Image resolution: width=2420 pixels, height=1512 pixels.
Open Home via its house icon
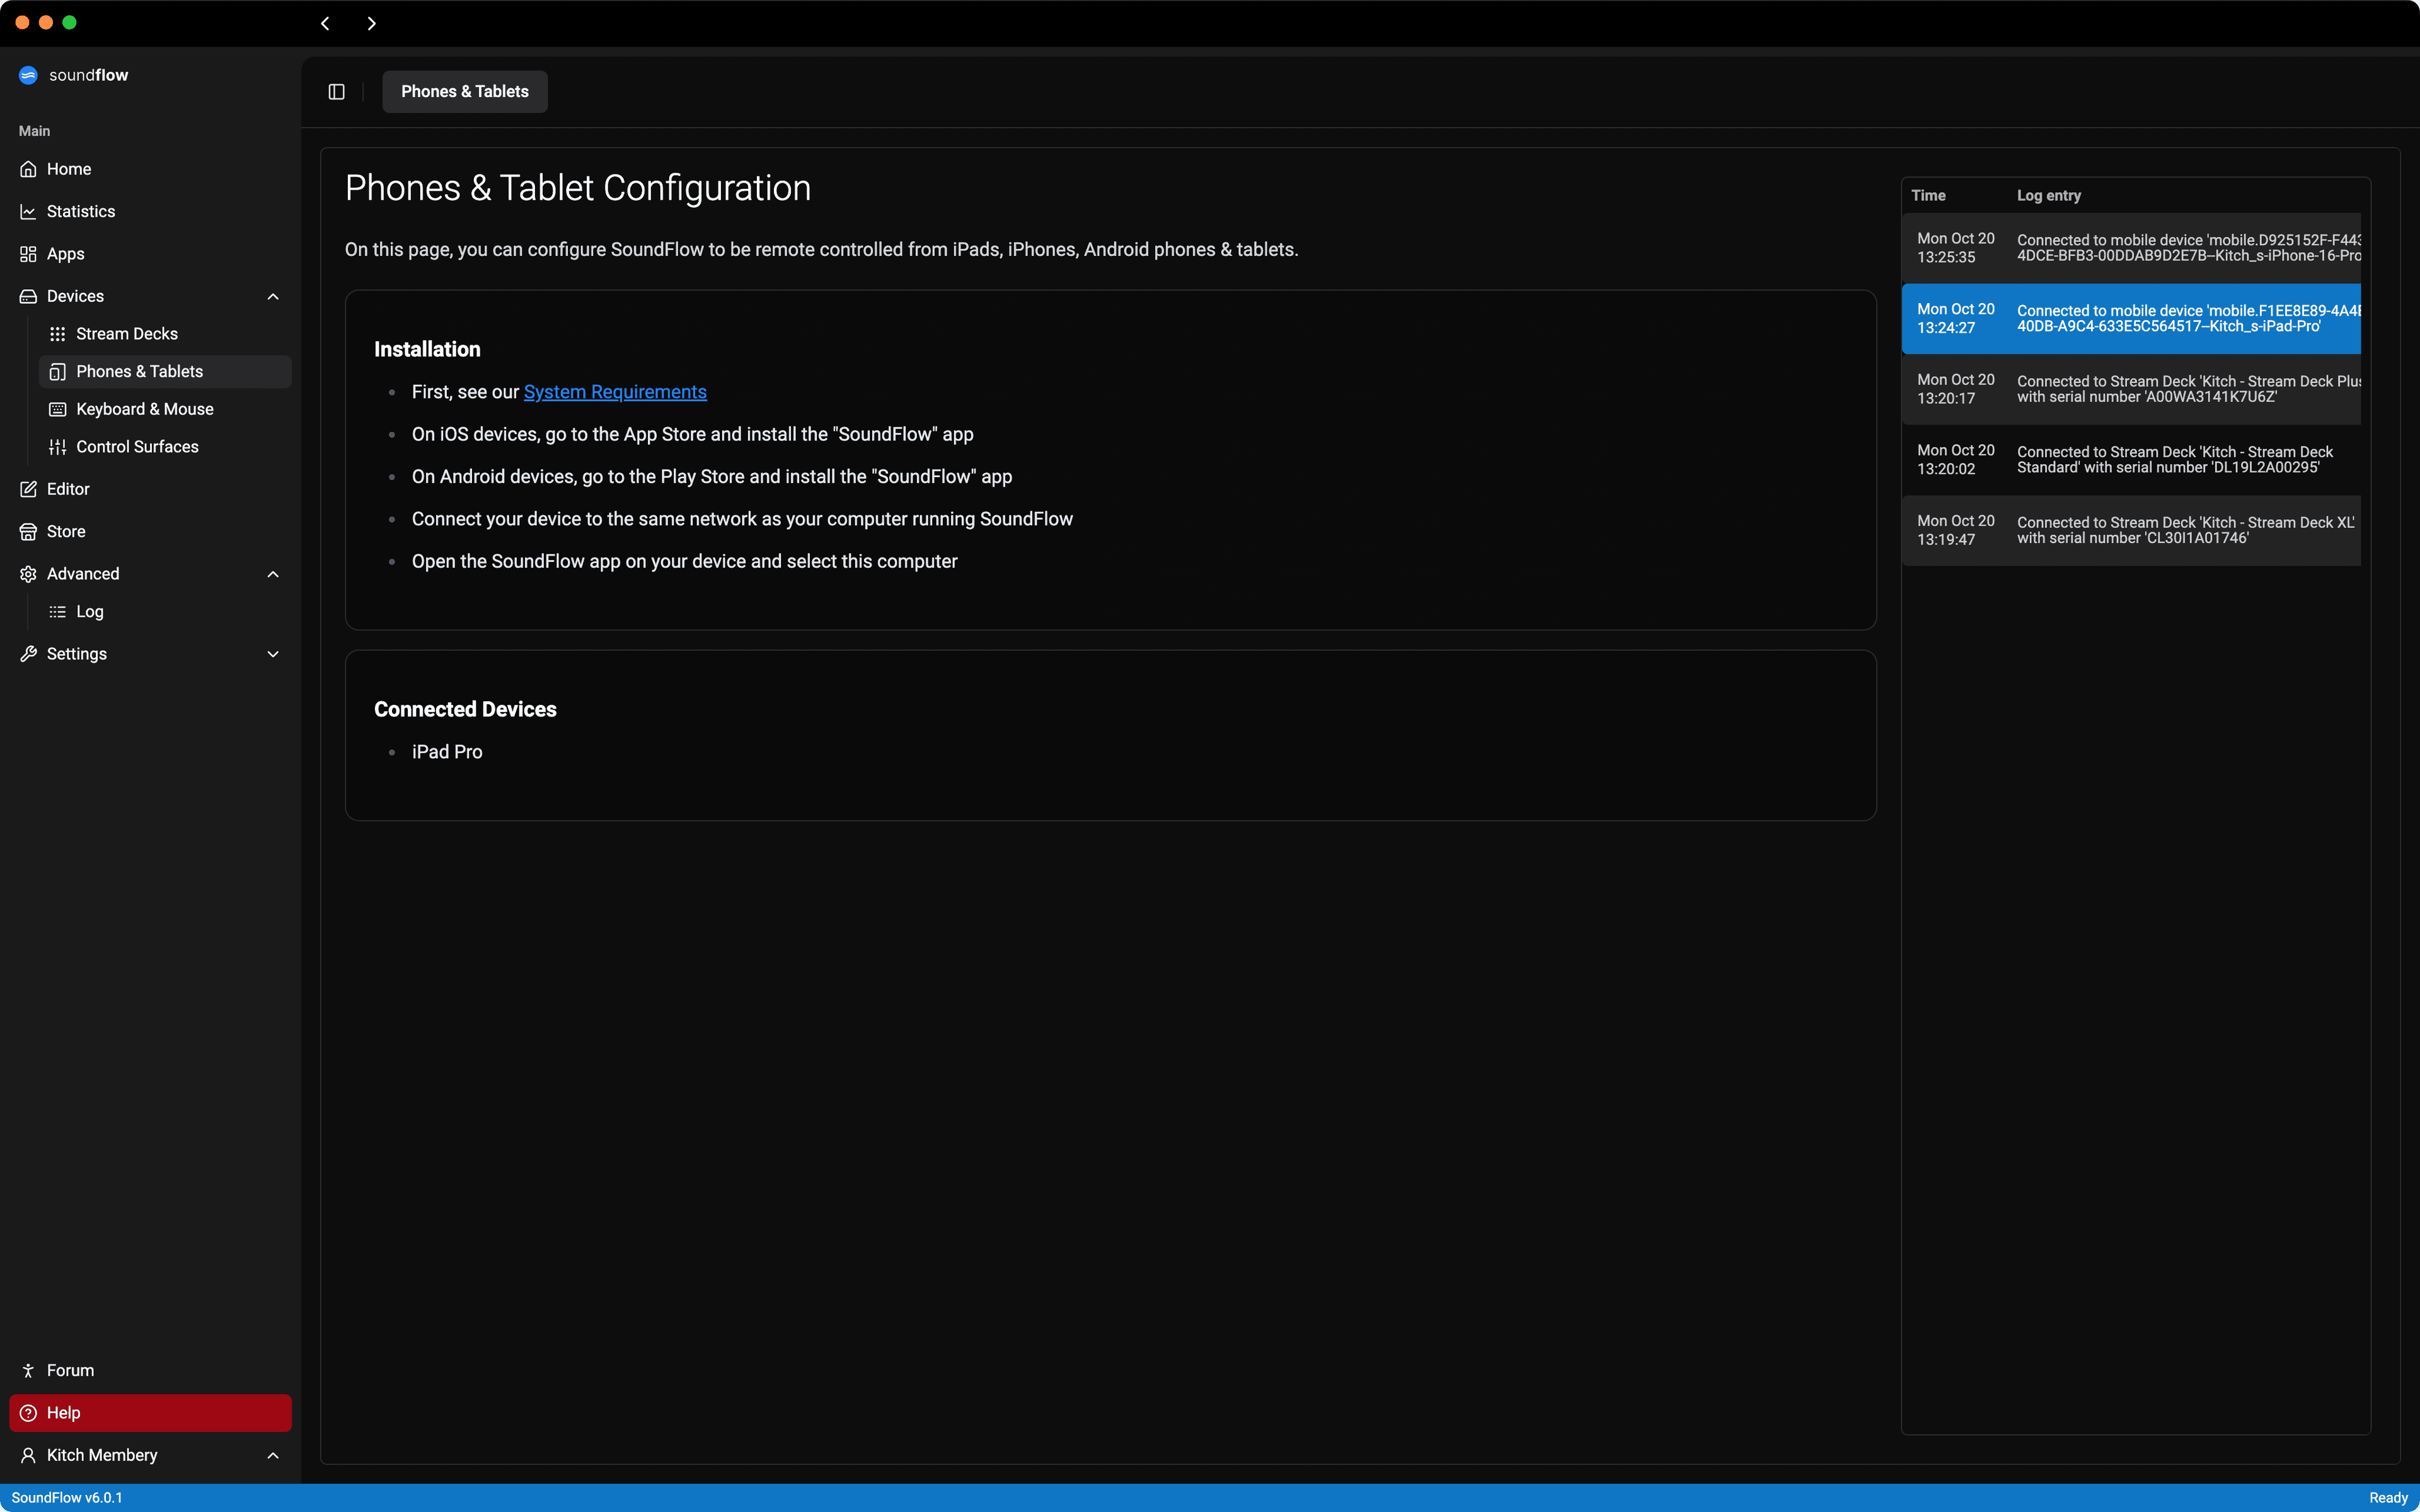(28, 169)
